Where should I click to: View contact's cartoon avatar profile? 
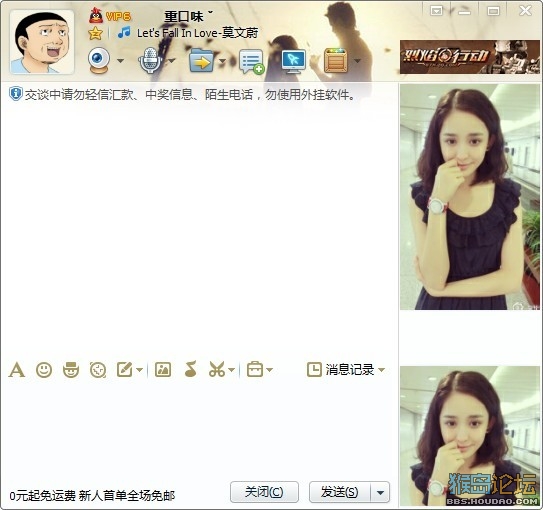pyautogui.click(x=42, y=42)
